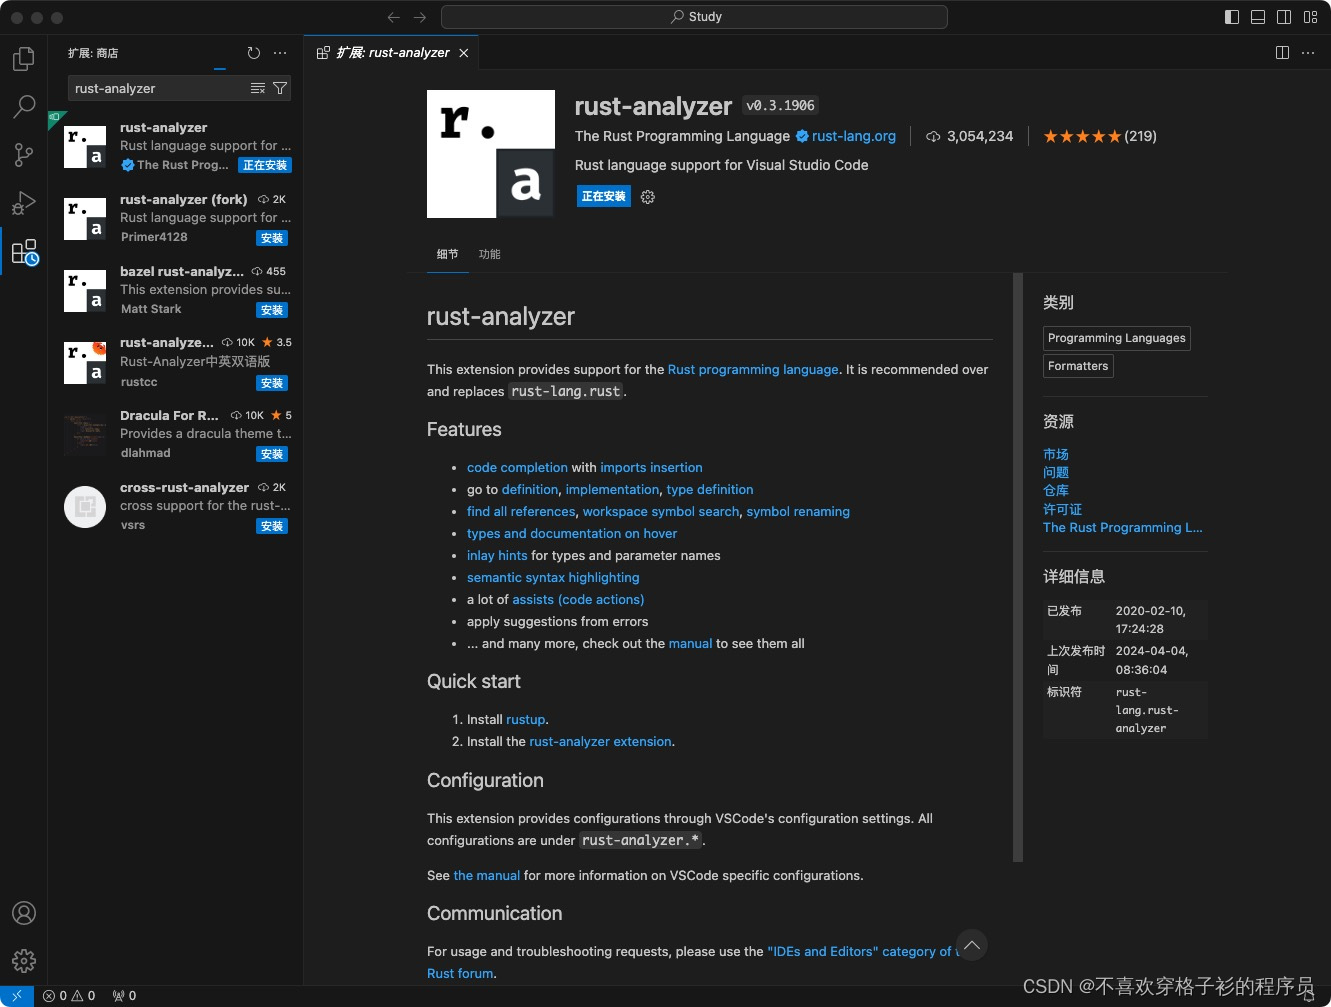Open the rust-lang.org publisher link
The width and height of the screenshot is (1331, 1007).
point(852,136)
